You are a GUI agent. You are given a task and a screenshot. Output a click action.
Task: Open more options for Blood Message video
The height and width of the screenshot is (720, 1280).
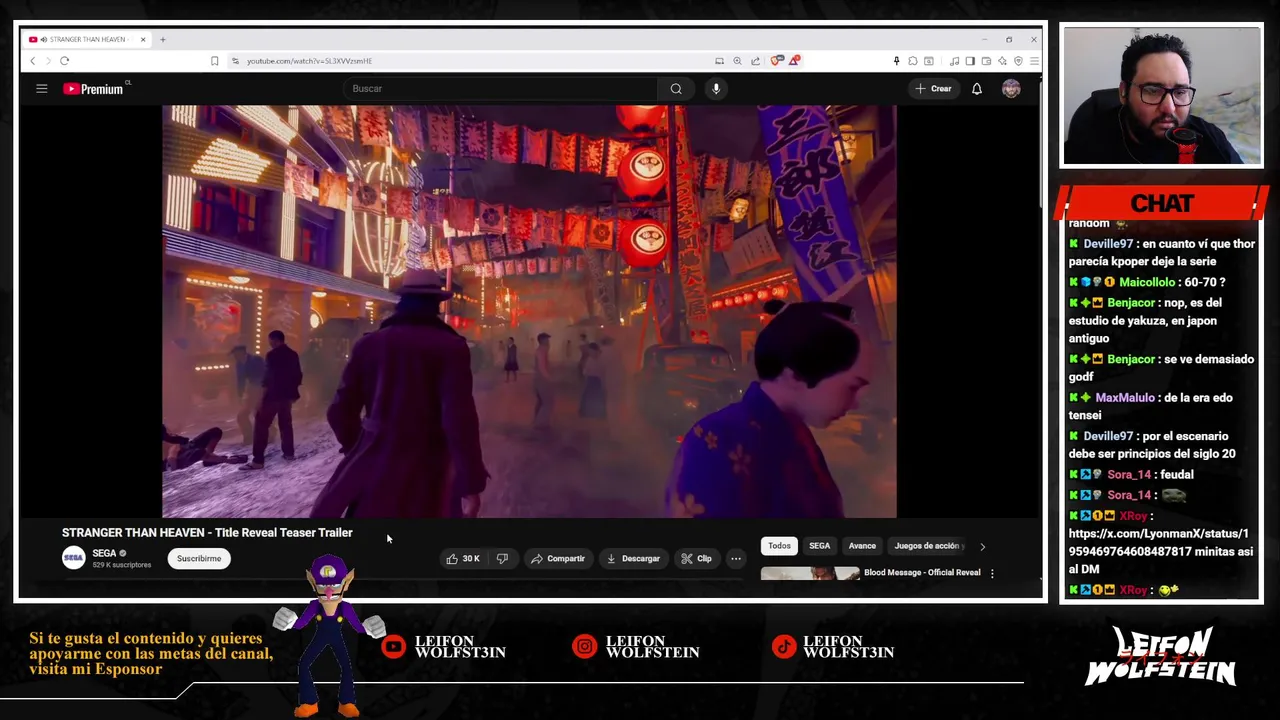coord(992,573)
